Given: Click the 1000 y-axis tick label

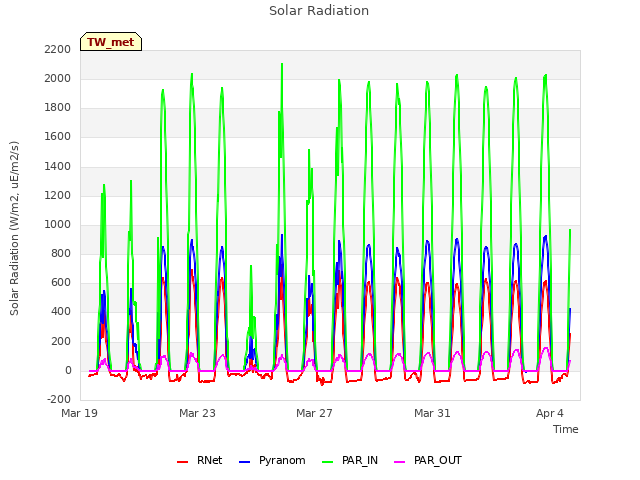Looking at the screenshot, I should 58,224.
